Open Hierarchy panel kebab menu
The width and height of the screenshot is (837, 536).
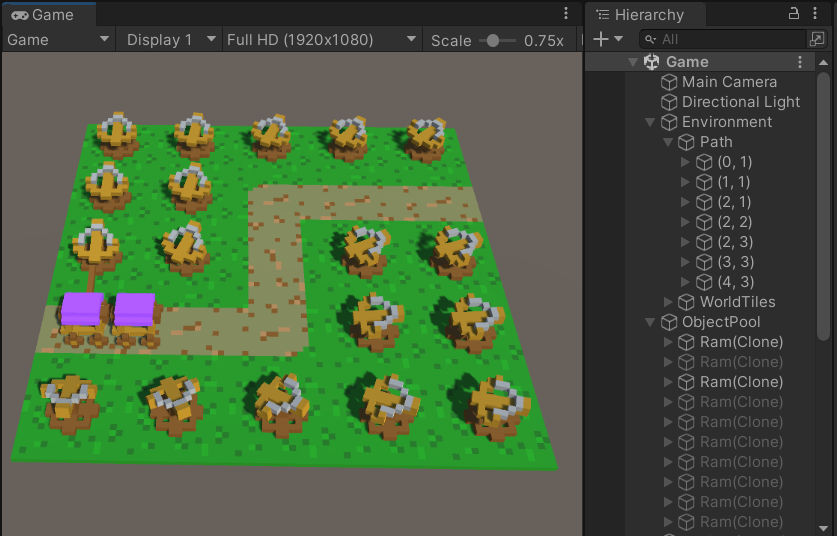(x=815, y=13)
